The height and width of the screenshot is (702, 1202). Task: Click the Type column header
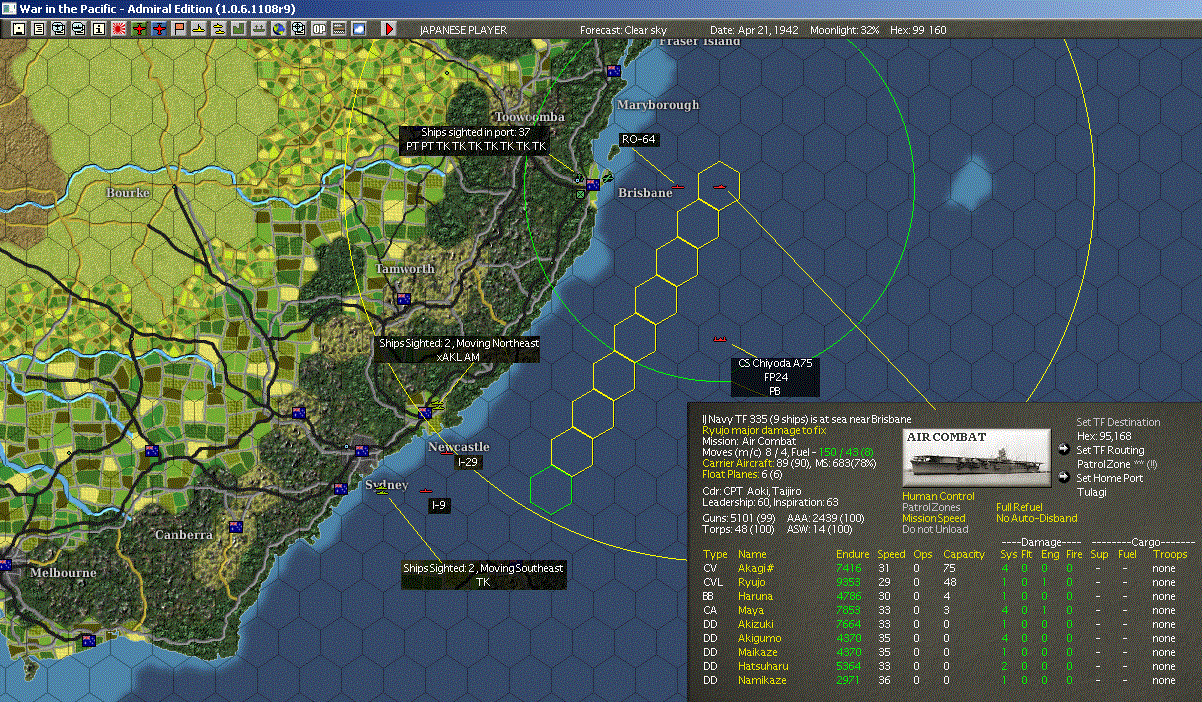[x=715, y=553]
